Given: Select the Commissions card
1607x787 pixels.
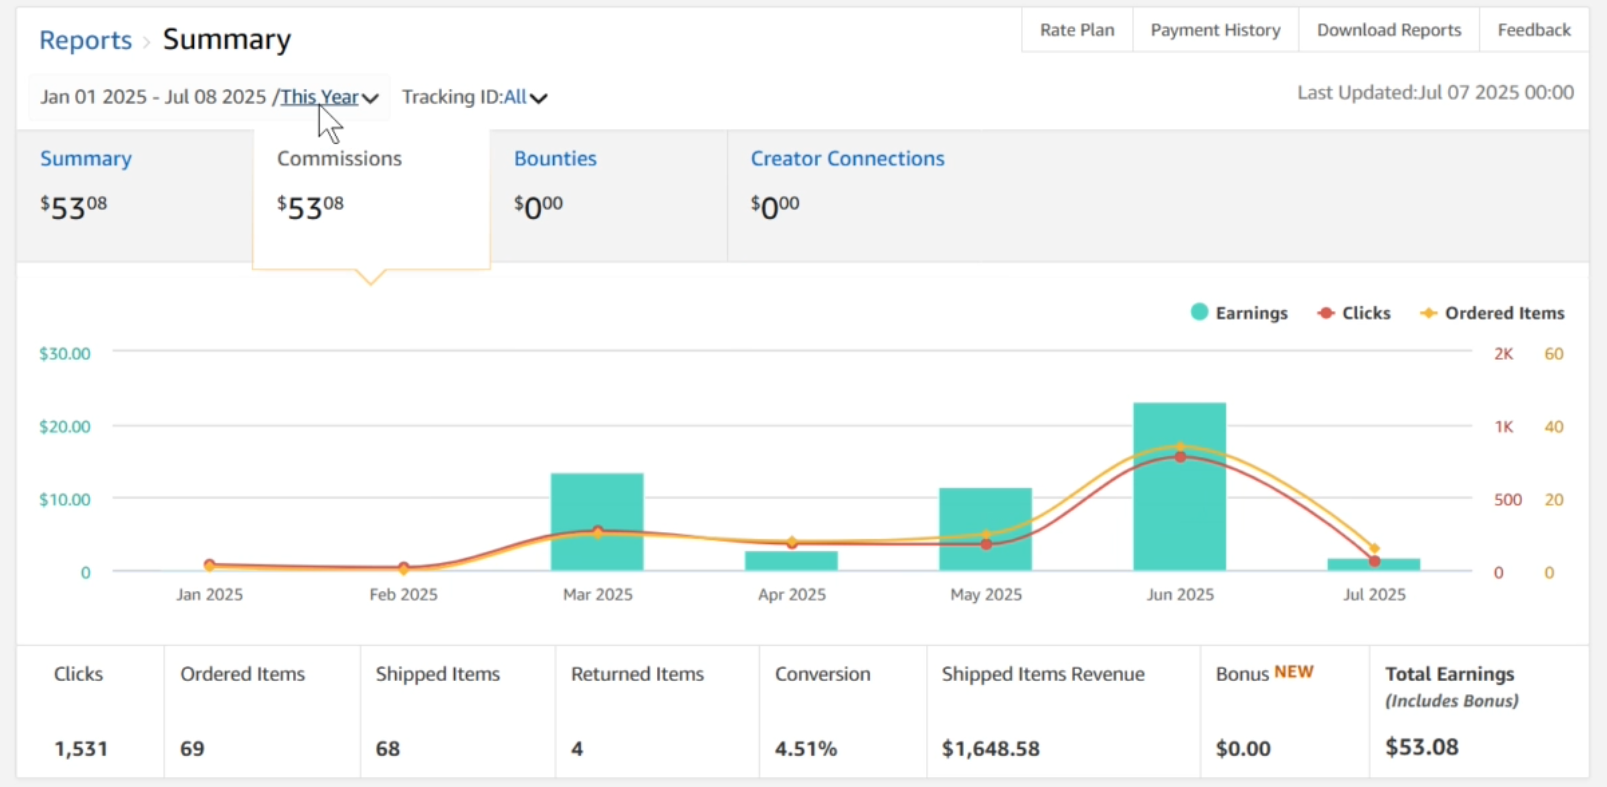Looking at the screenshot, I should tap(371, 199).
